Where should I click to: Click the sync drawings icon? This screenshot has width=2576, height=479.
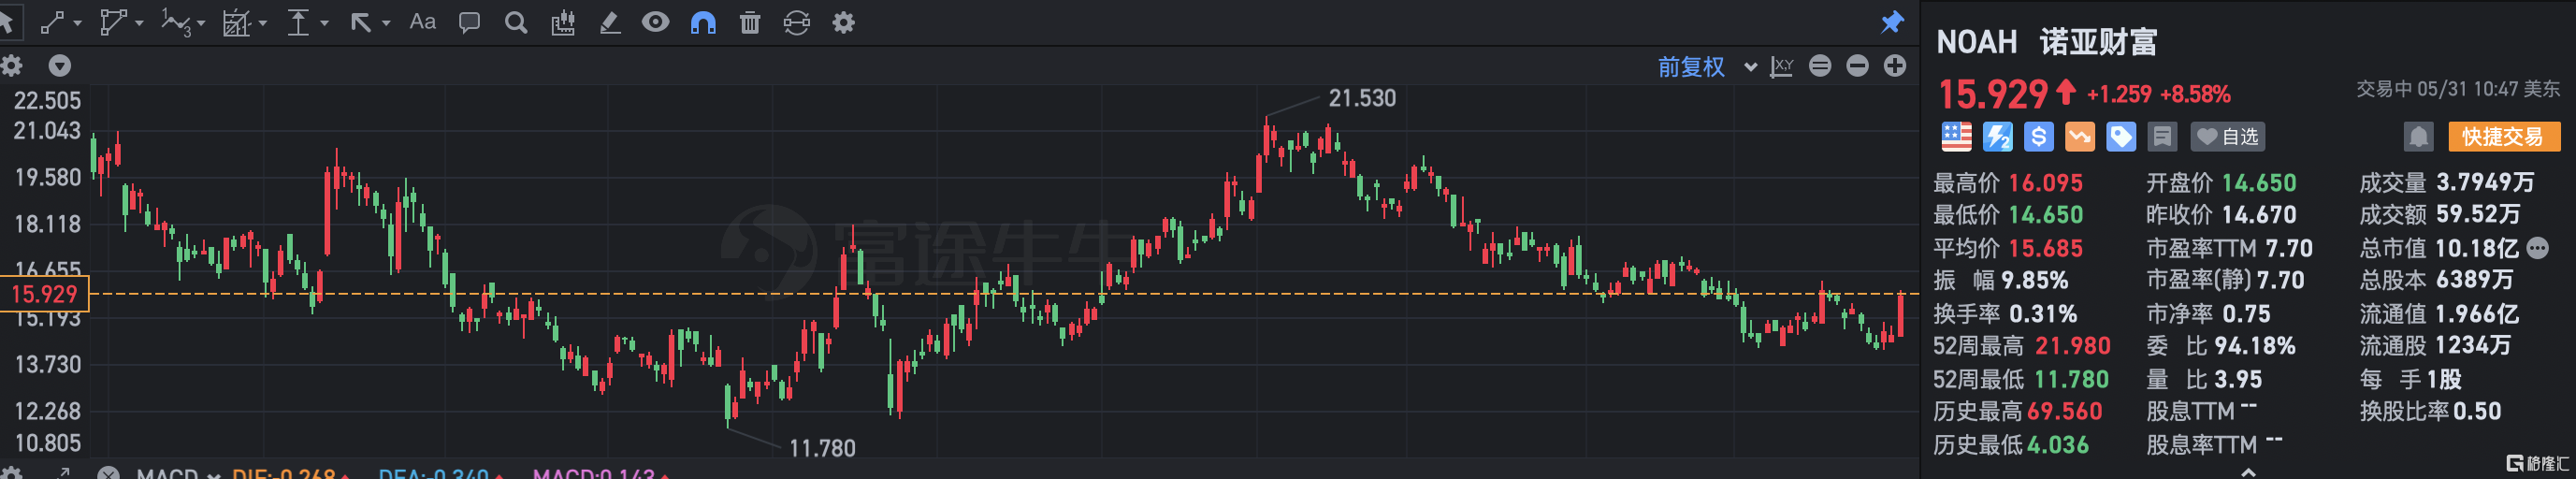point(797,22)
